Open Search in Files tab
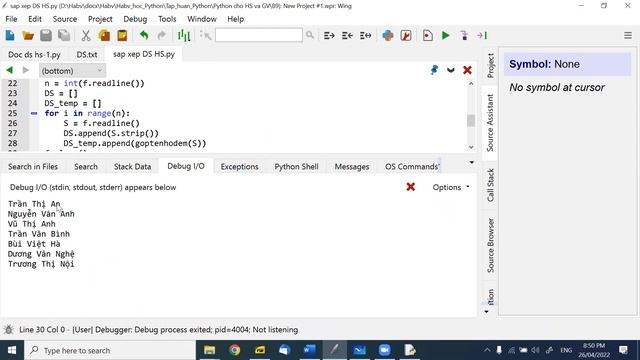 tap(33, 167)
